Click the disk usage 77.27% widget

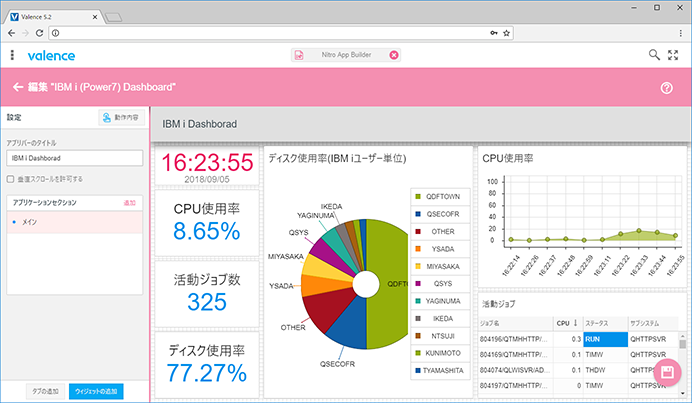tap(207, 365)
